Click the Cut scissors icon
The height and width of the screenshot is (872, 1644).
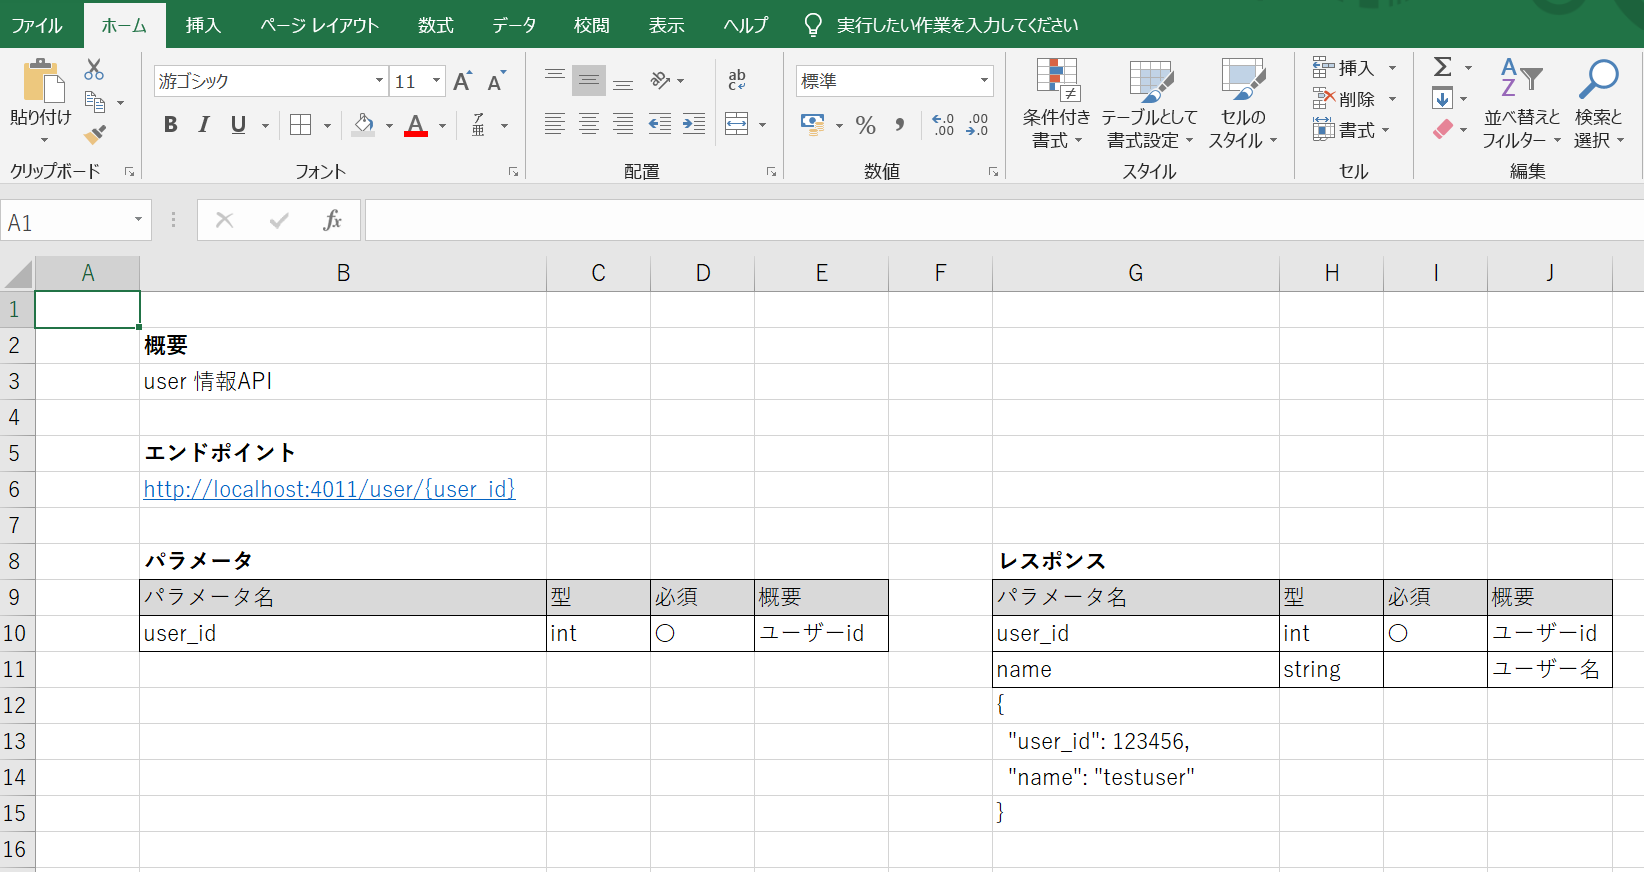point(94,69)
